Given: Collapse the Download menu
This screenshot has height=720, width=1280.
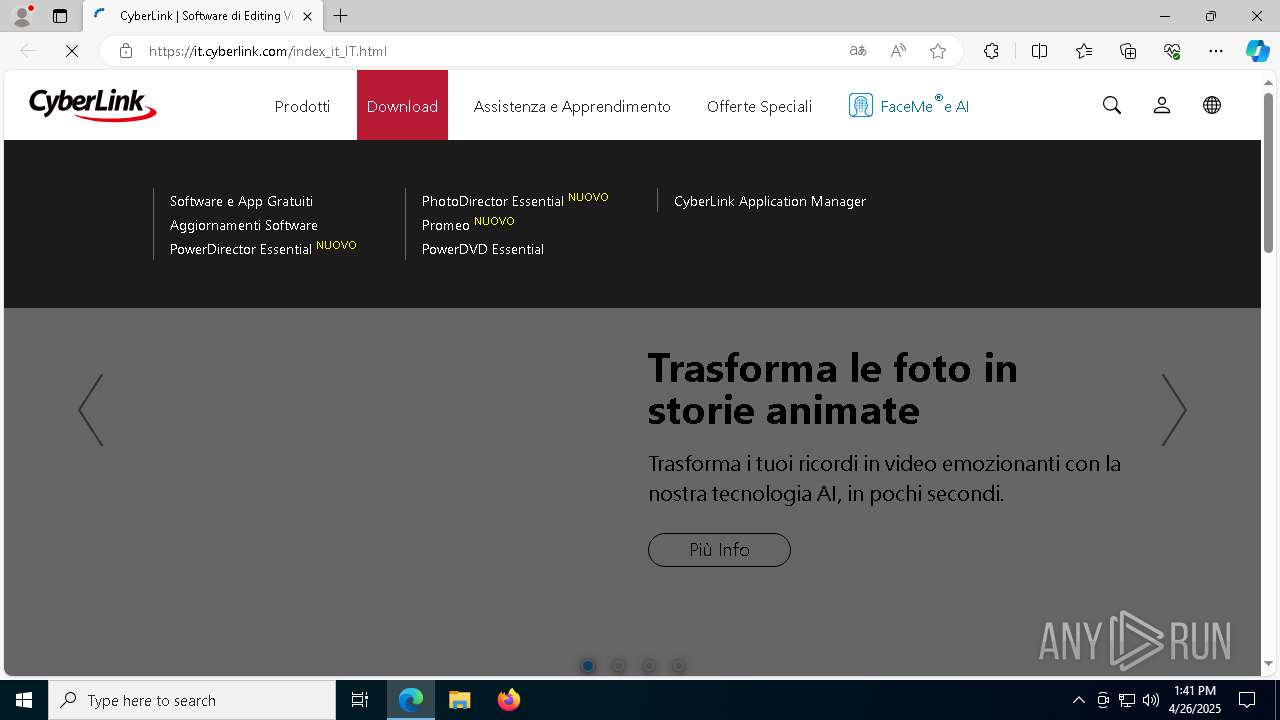Looking at the screenshot, I should (402, 106).
